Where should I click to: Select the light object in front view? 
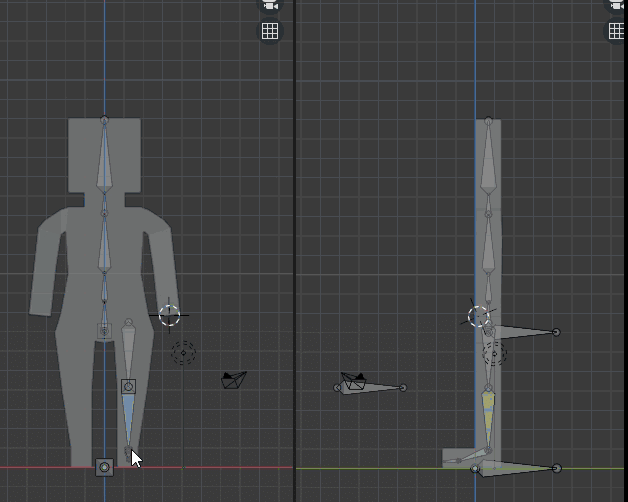pyautogui.click(x=183, y=353)
